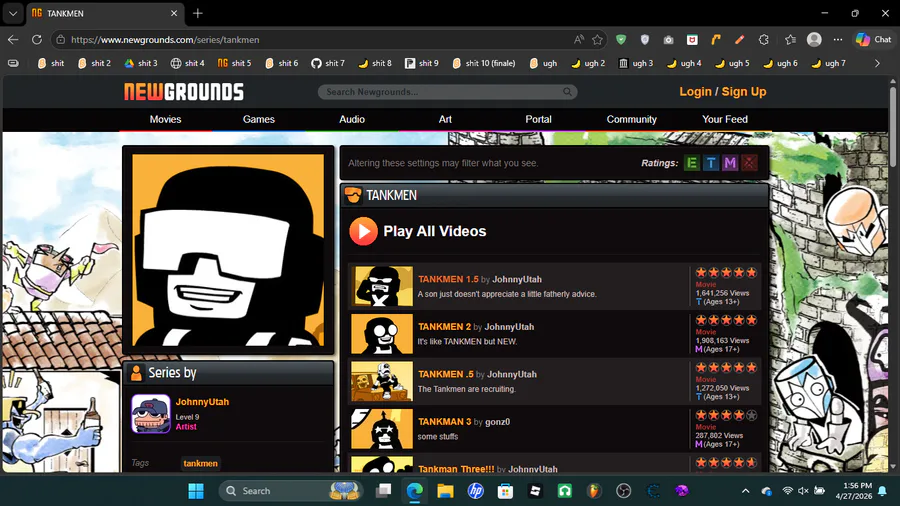Viewport: 900px width, 506px height.
Task: Open TANKMAN 3 movie link
Action: point(444,422)
